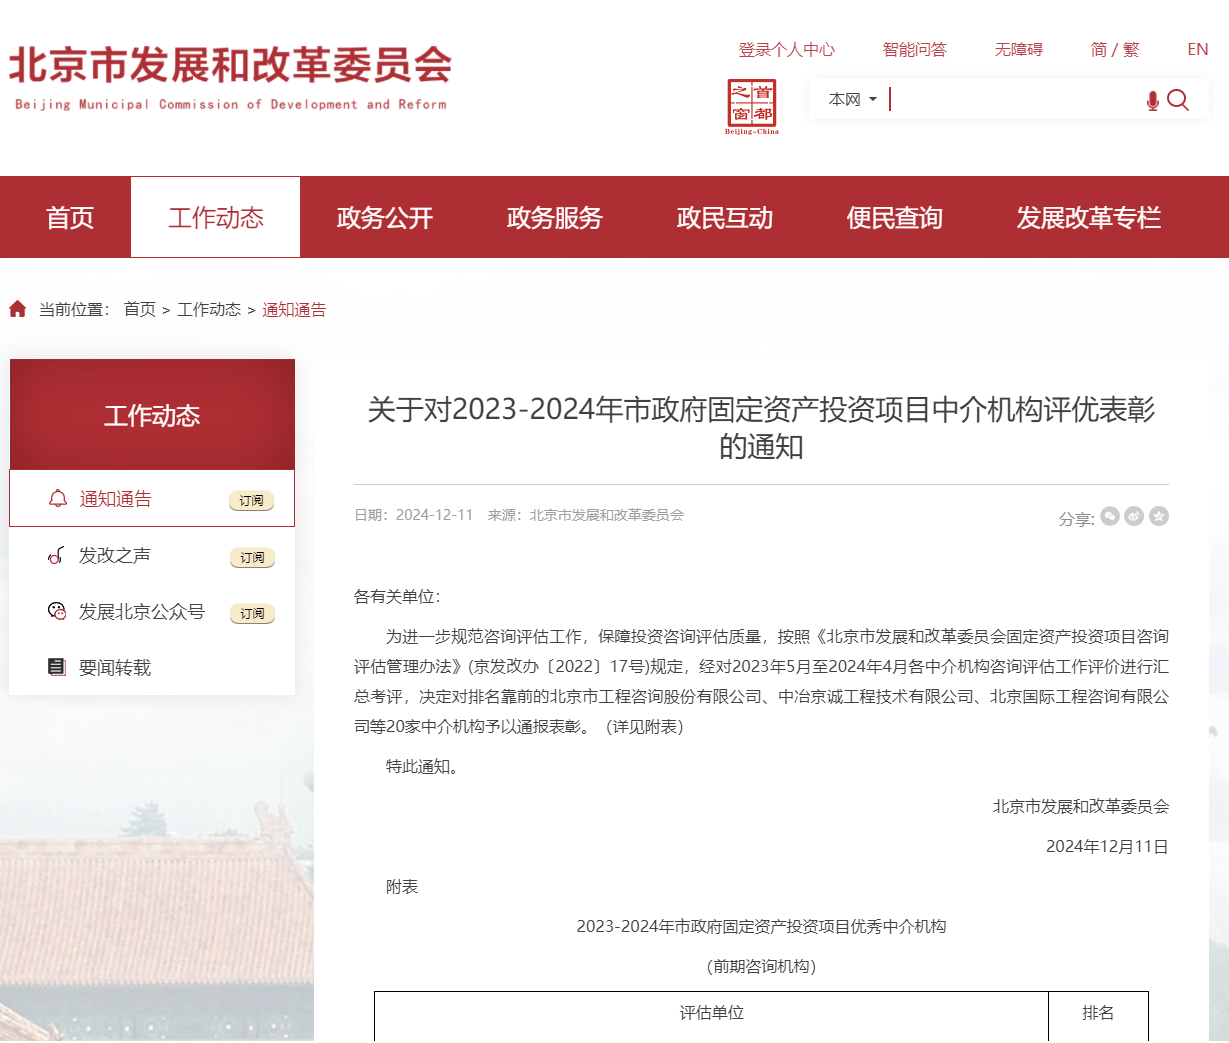
Task: Click inside the search text field
Action: 1010,99
